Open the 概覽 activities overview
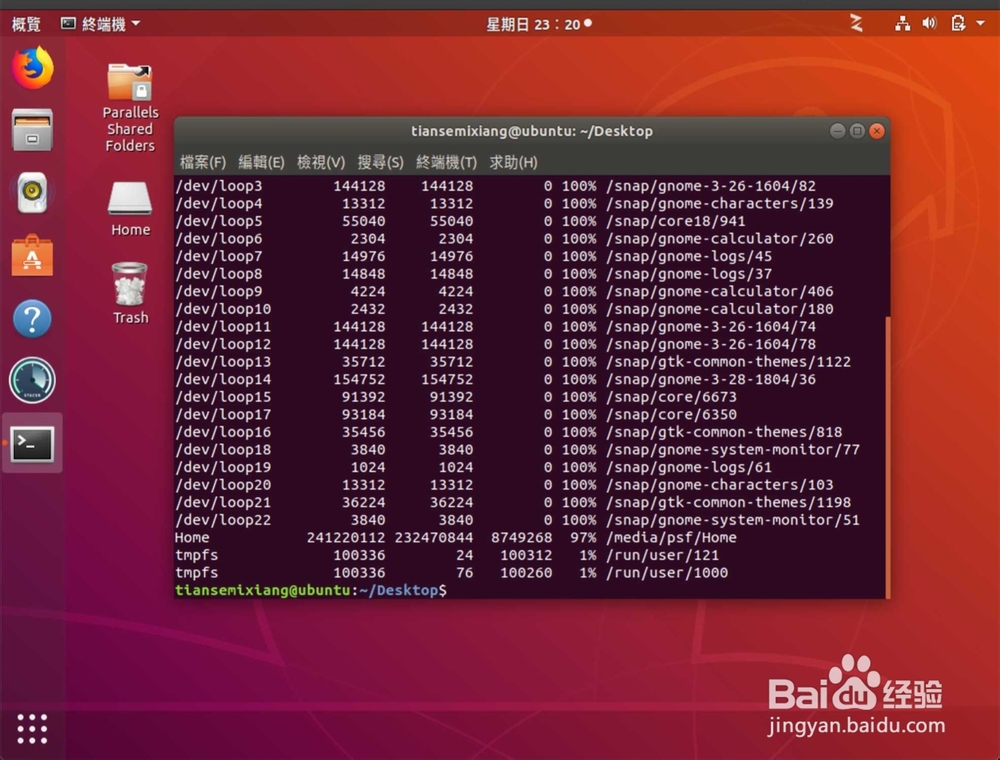 click(x=26, y=24)
